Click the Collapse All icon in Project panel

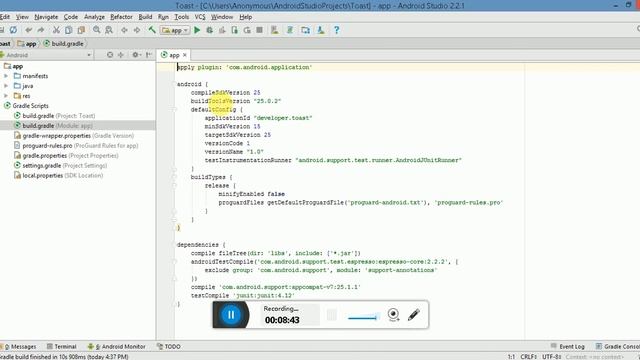[x=121, y=55]
